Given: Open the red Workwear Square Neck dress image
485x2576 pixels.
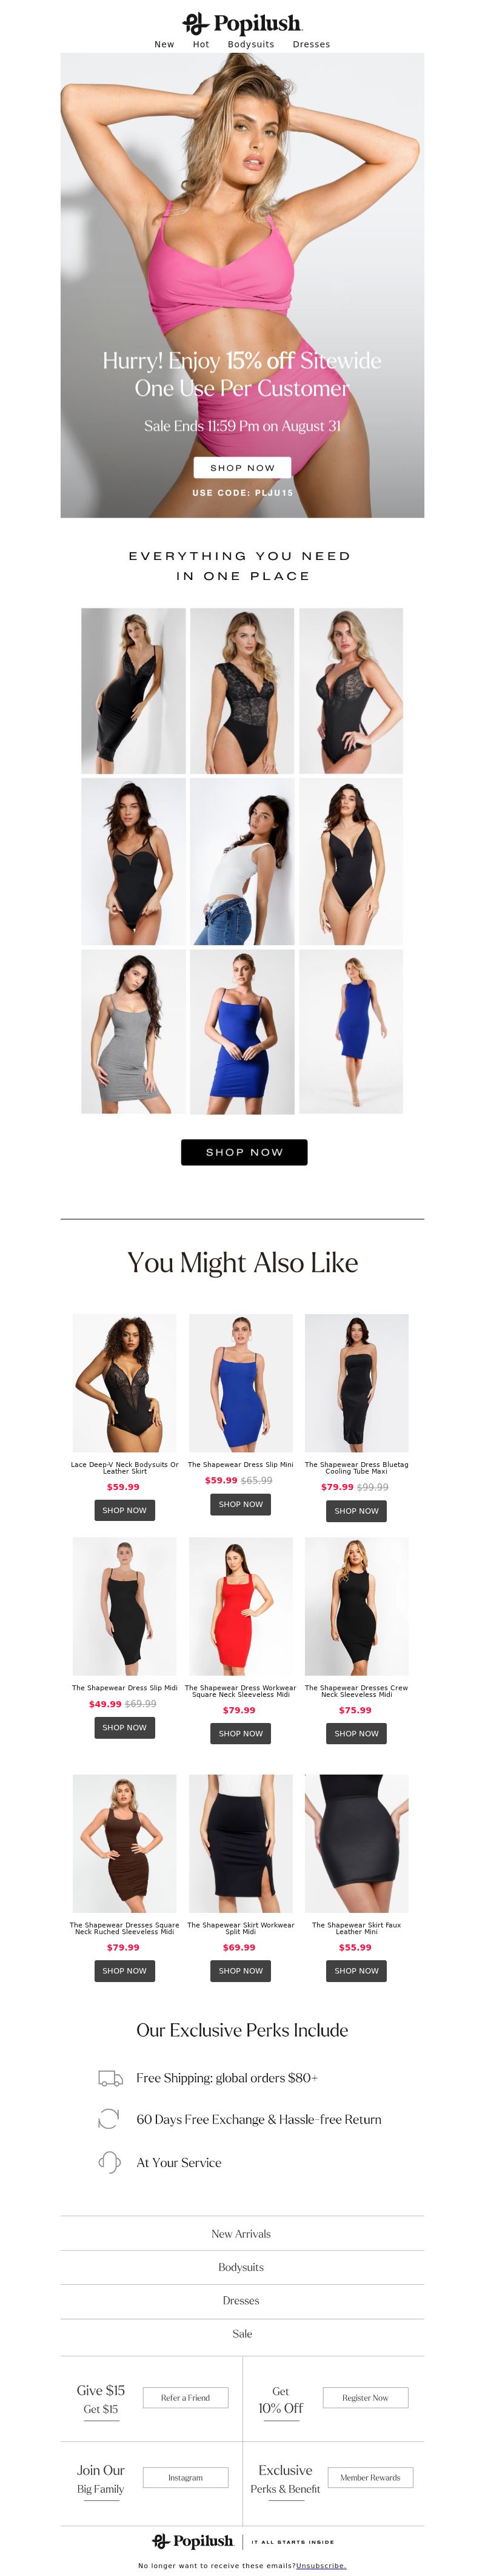Looking at the screenshot, I should click(x=240, y=1606).
